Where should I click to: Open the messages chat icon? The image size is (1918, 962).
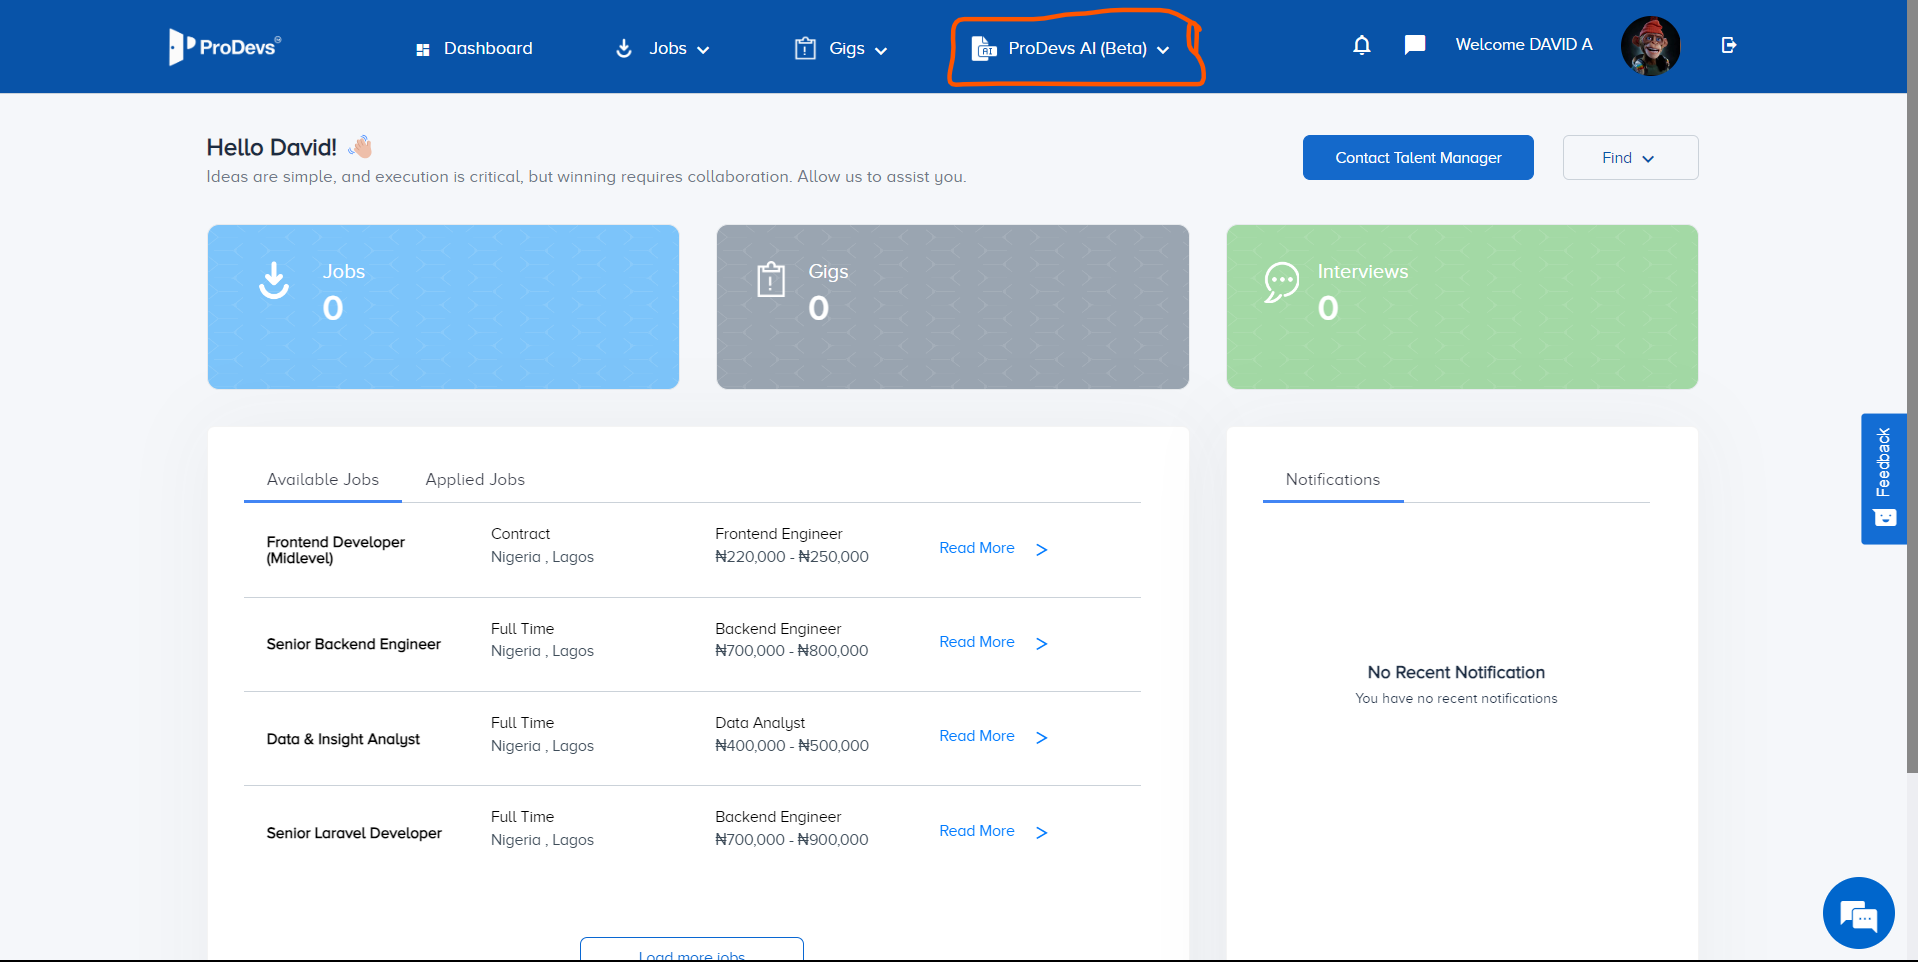point(1414,45)
